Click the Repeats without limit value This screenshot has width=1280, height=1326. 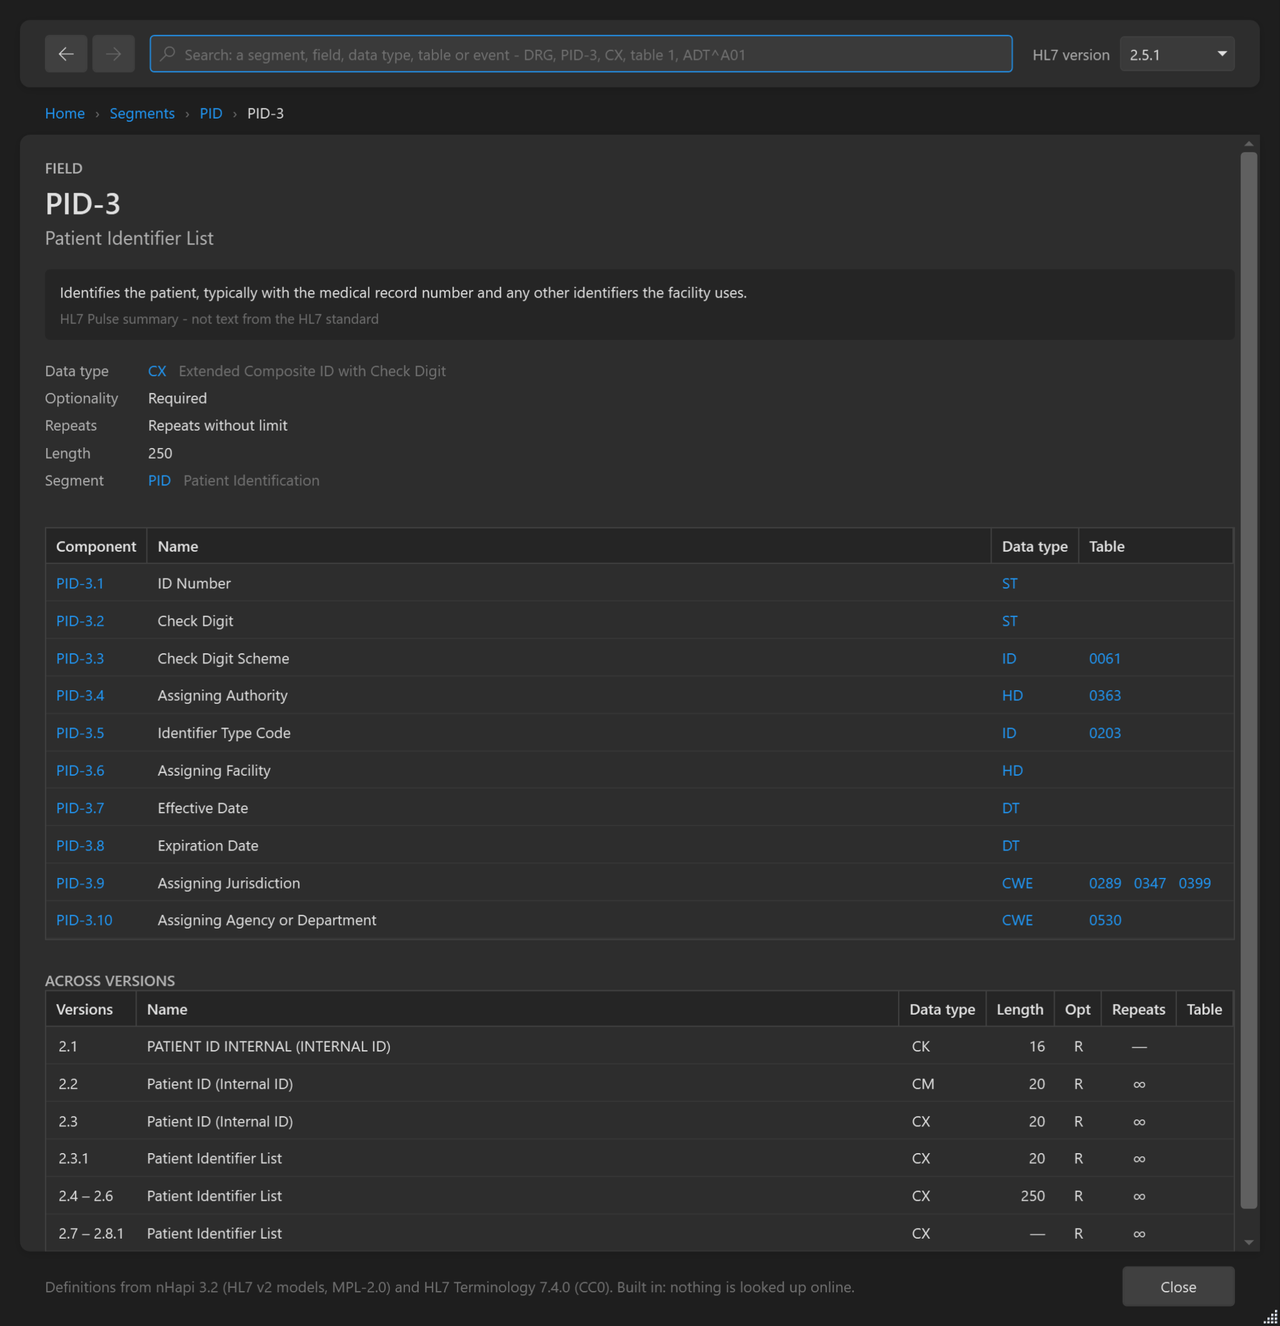218,425
